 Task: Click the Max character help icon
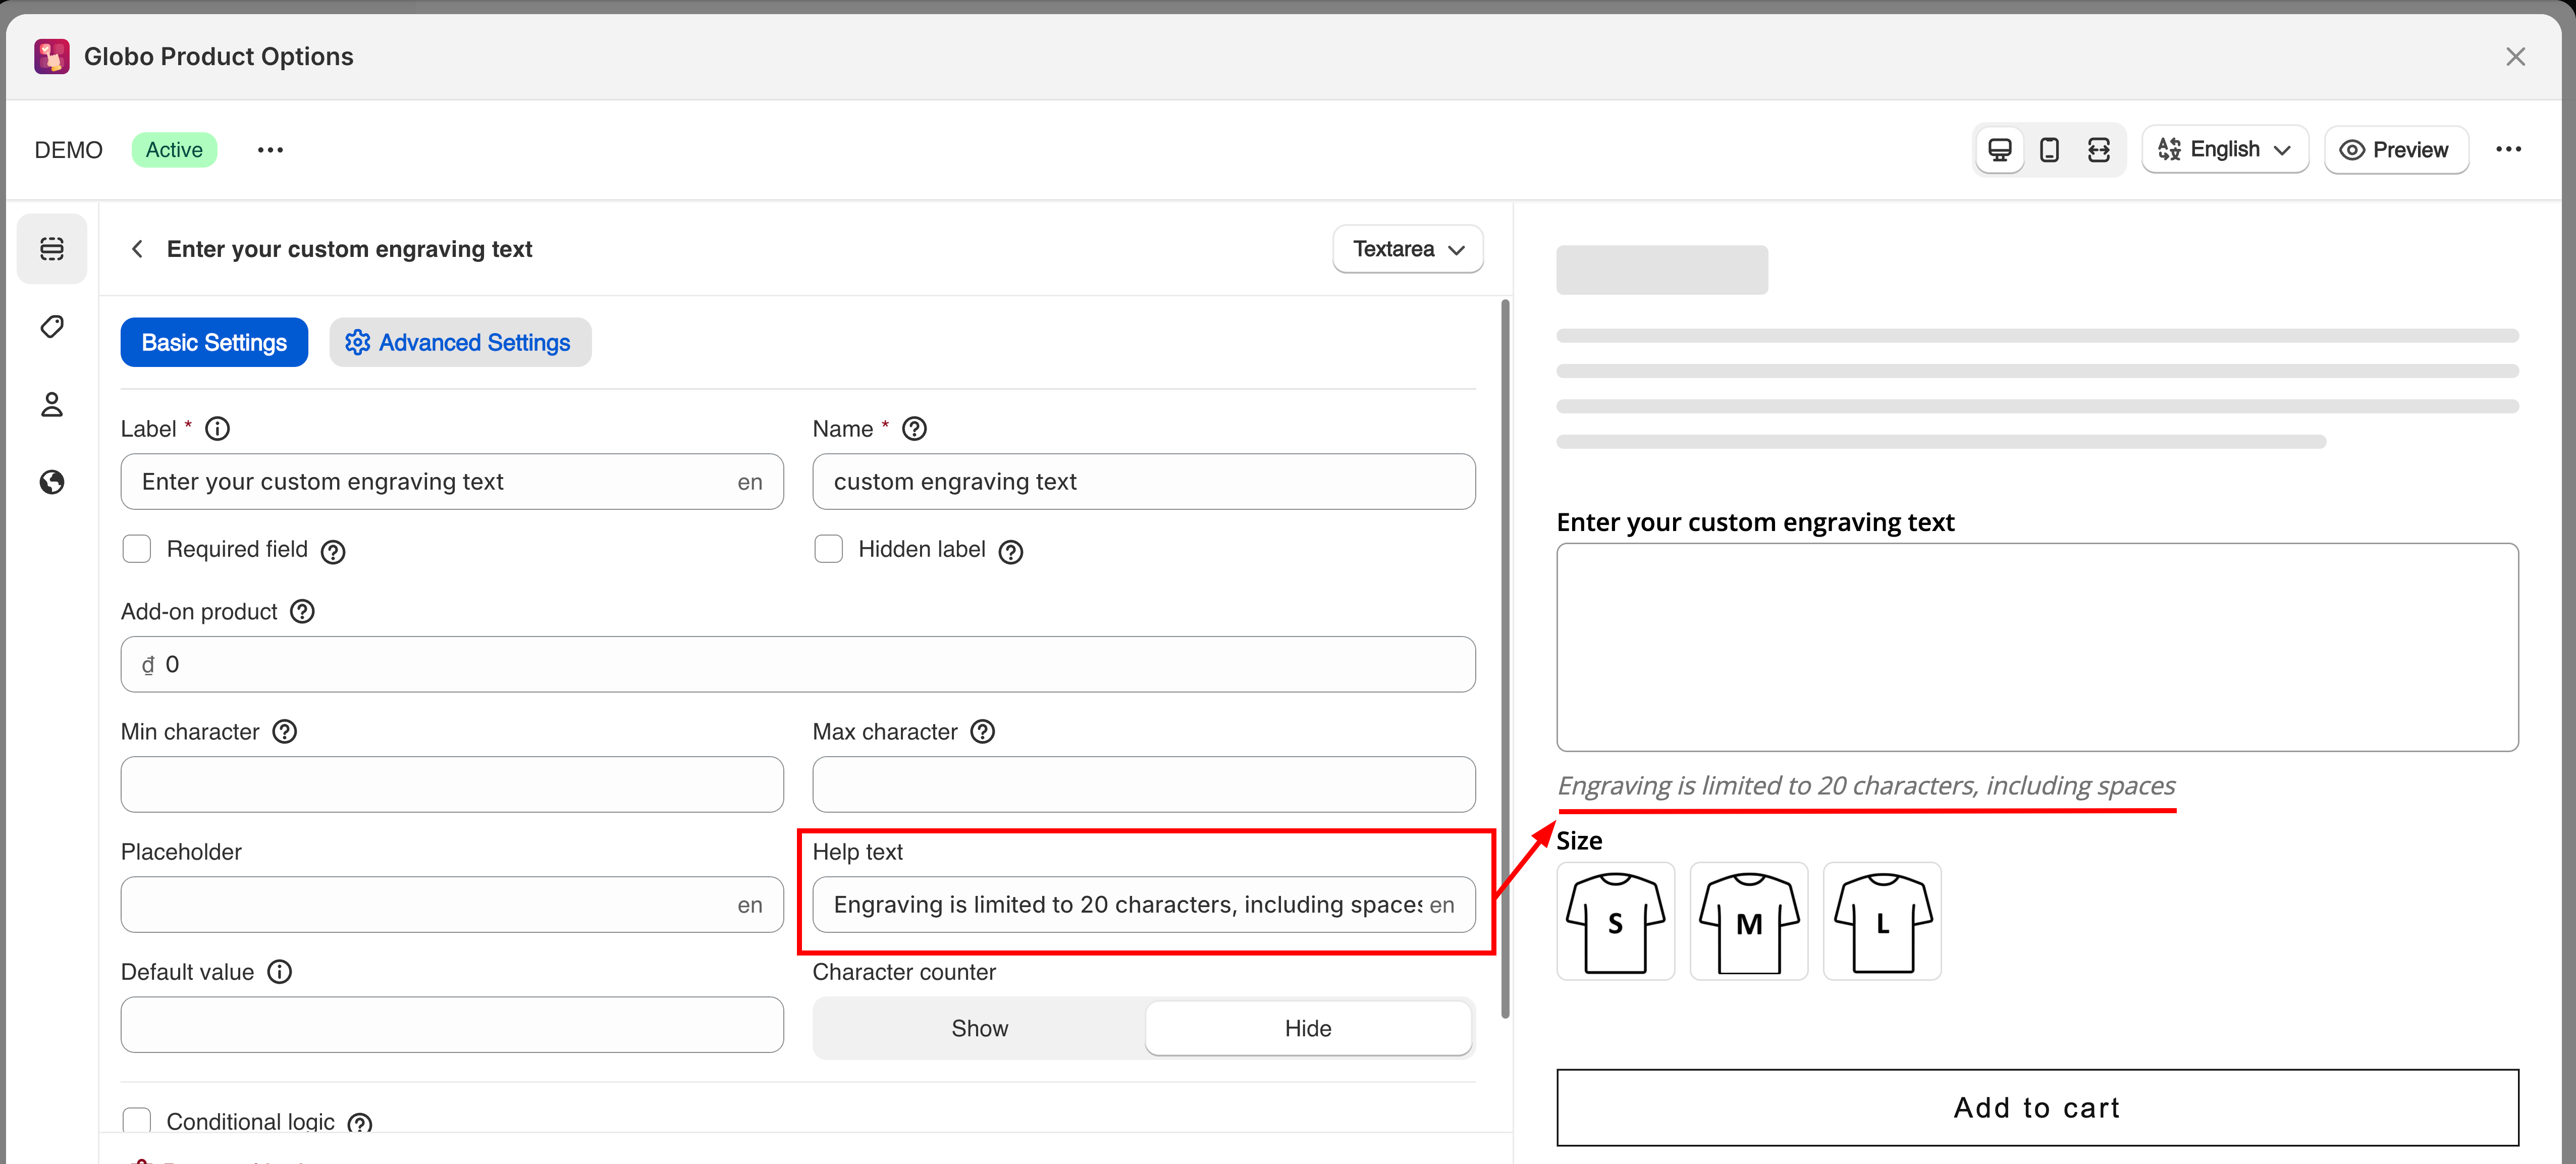(983, 732)
